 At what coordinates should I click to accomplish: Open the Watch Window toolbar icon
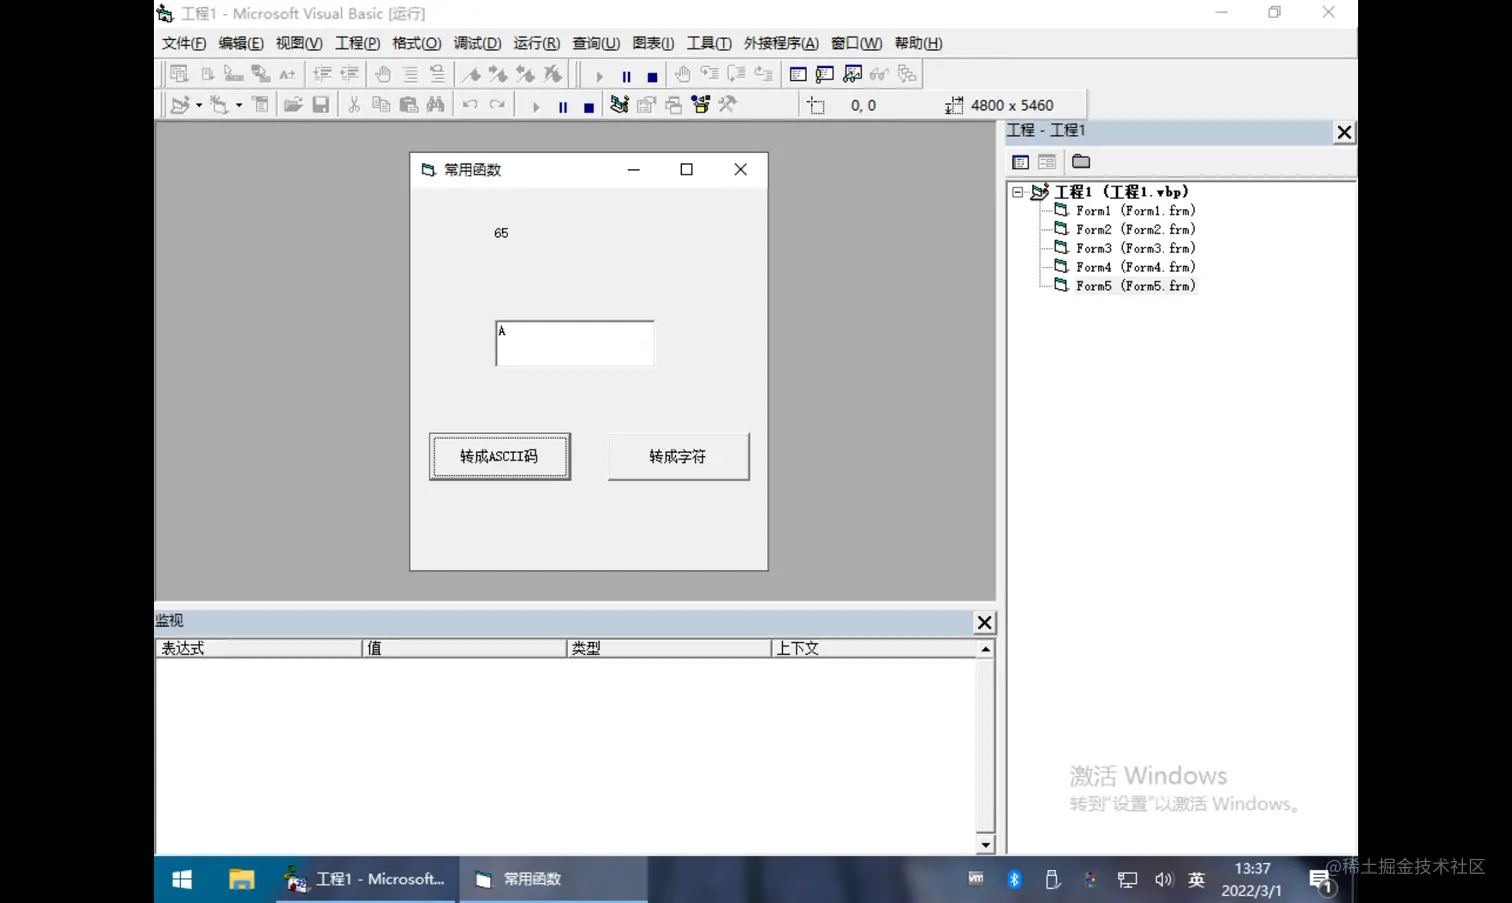tap(852, 74)
